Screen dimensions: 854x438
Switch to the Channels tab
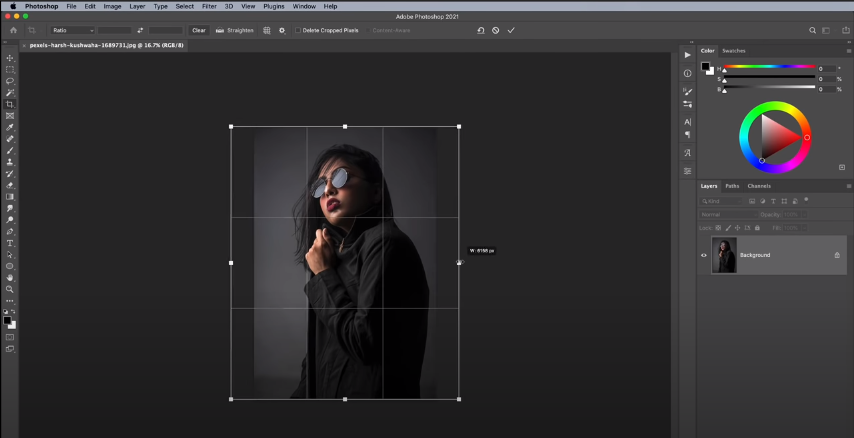click(759, 186)
